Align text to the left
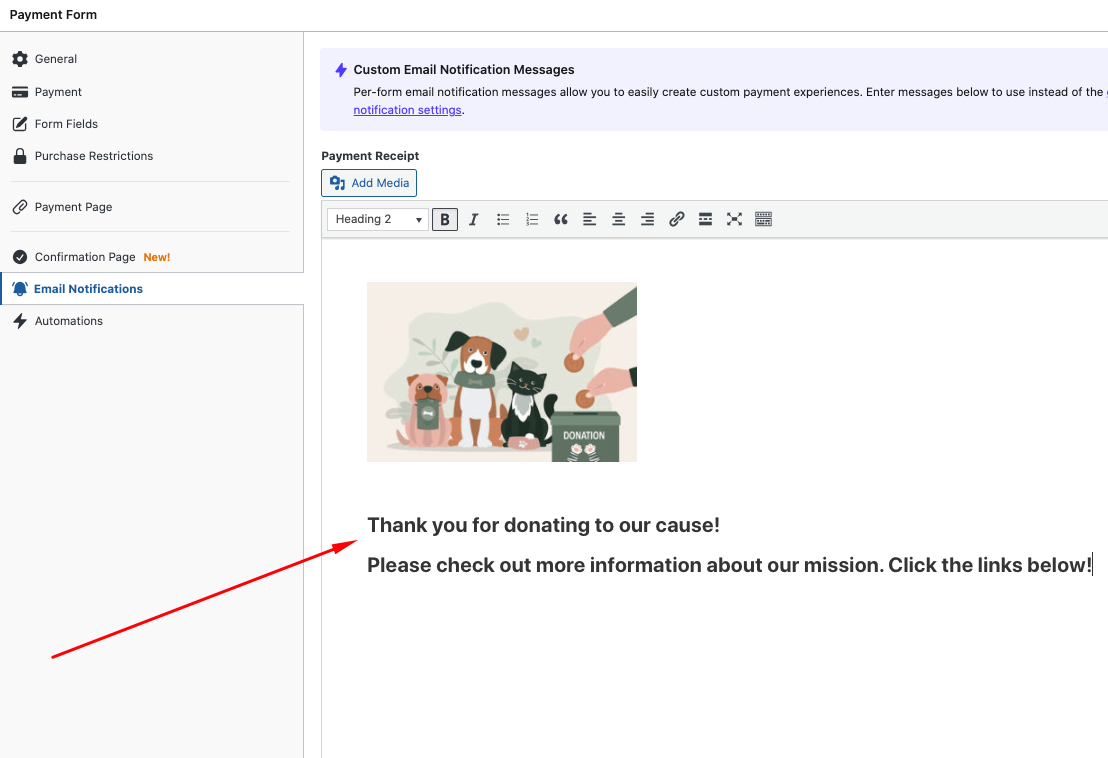Screen dimensions: 1108x758 [590, 219]
